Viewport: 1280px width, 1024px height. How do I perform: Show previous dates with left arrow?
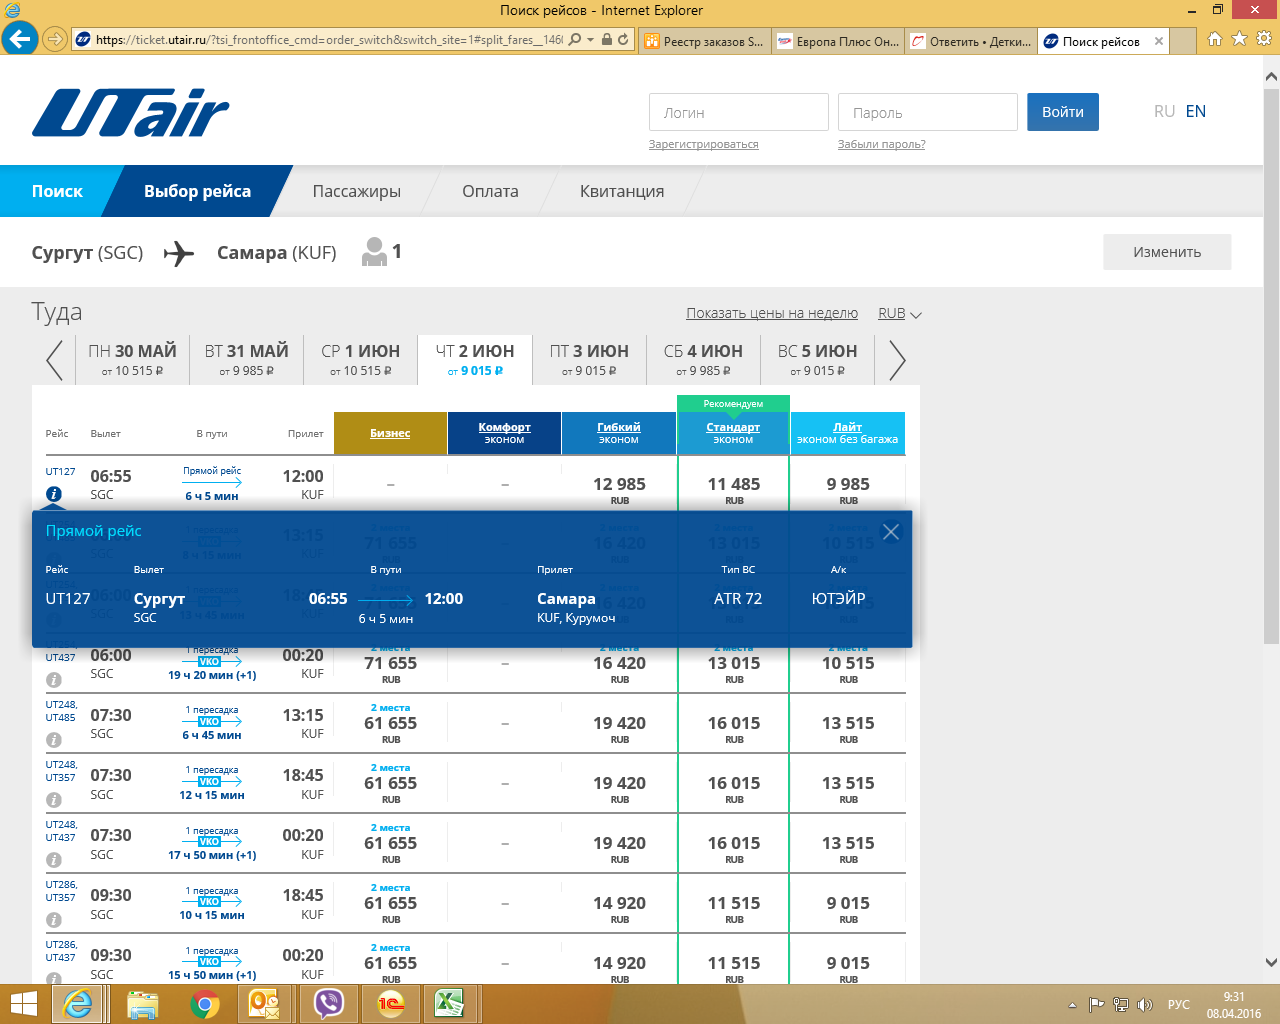(55, 360)
